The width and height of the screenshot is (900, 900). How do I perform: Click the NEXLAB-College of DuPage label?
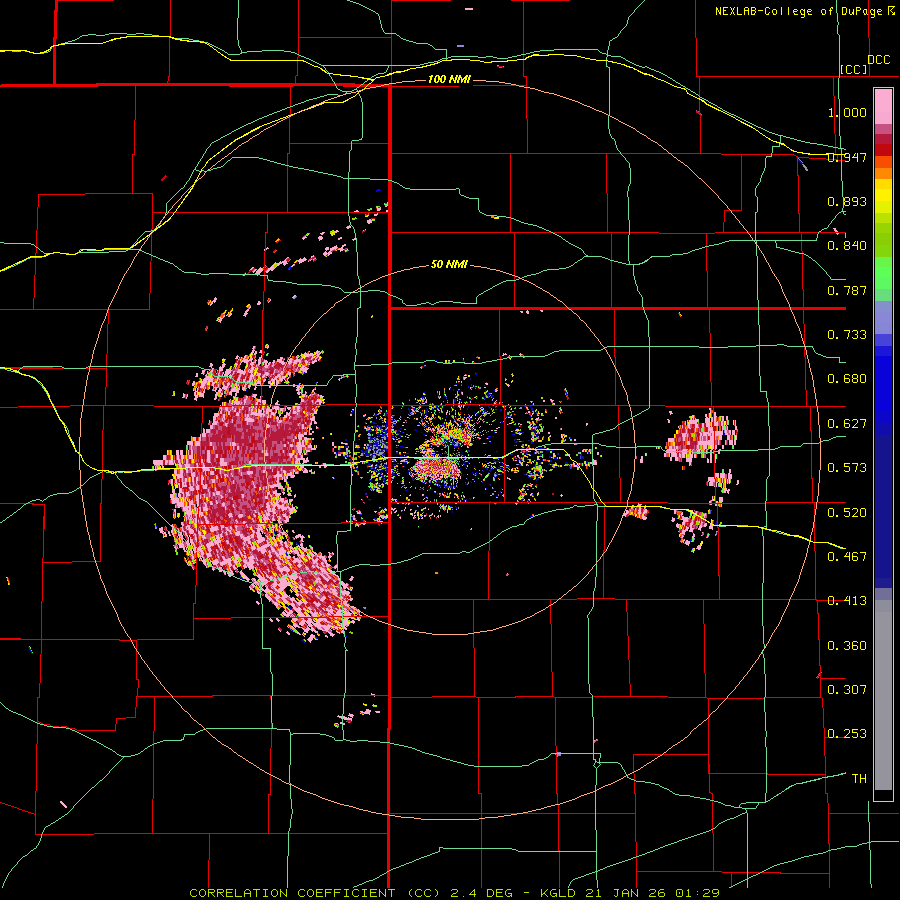tap(798, 11)
